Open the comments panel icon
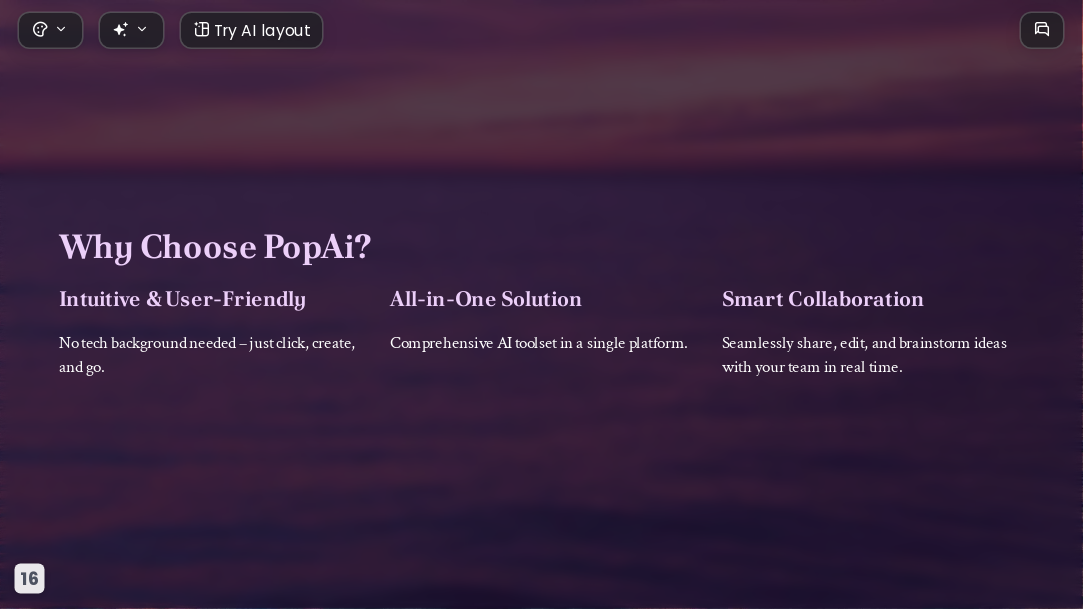This screenshot has width=1083, height=609. point(1042,30)
